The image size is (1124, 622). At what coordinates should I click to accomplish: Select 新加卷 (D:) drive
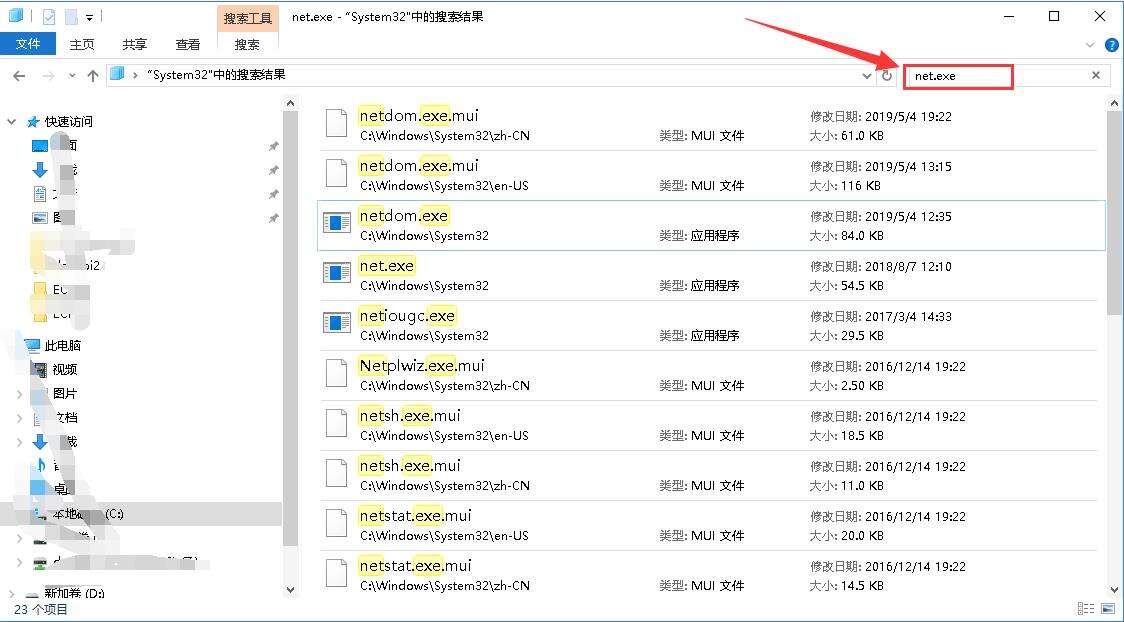pos(74,594)
